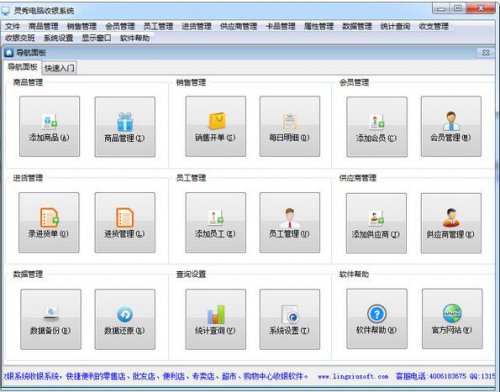
Task: Open 会员管理 (M) person icon
Action: (x=451, y=126)
